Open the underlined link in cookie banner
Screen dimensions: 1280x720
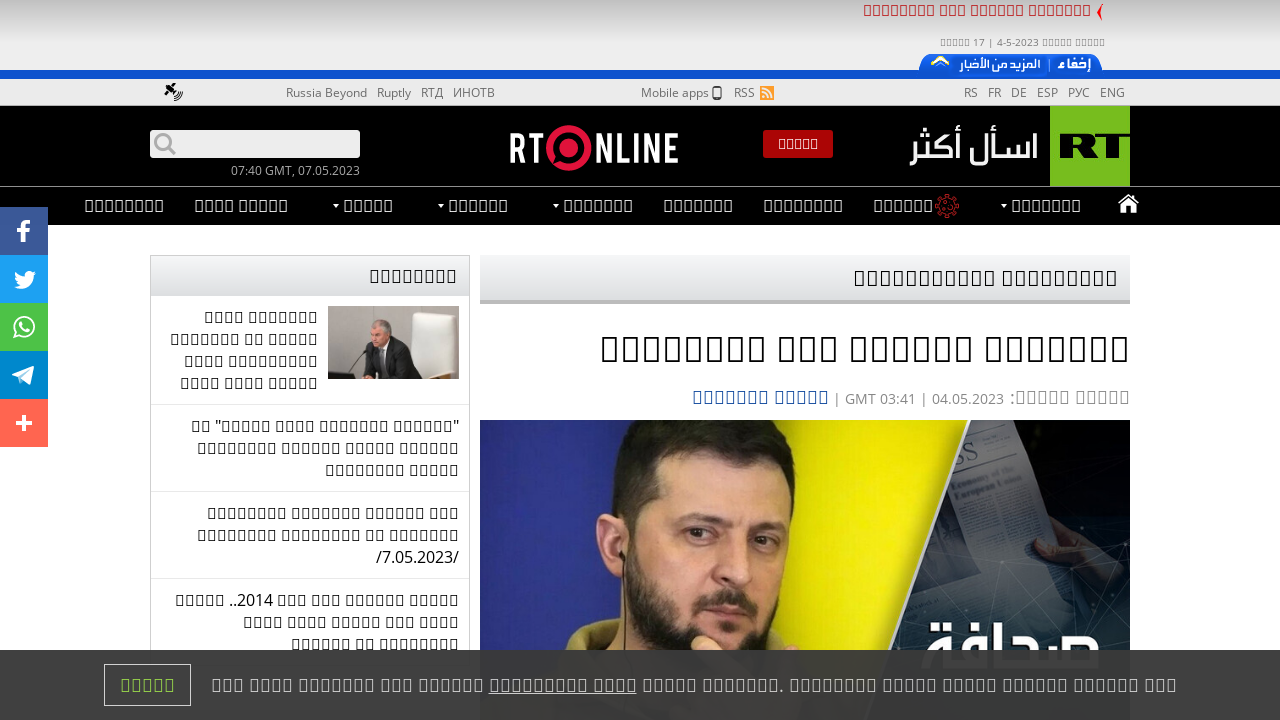[563, 685]
